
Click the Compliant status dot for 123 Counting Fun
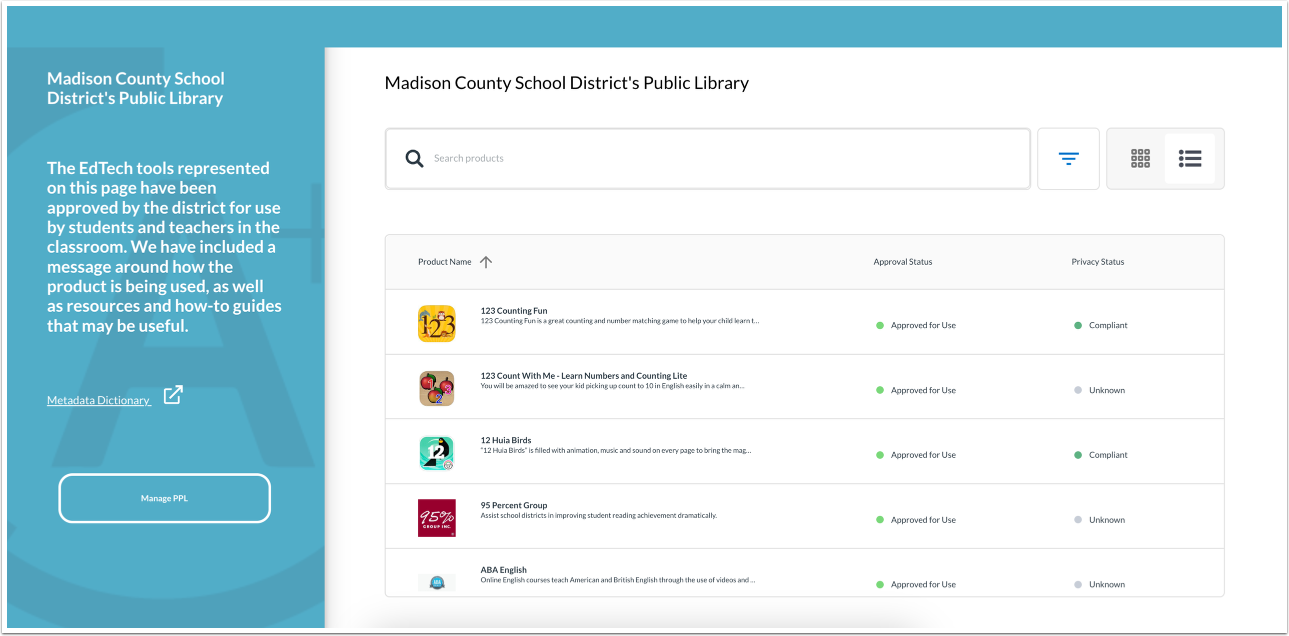1078,324
